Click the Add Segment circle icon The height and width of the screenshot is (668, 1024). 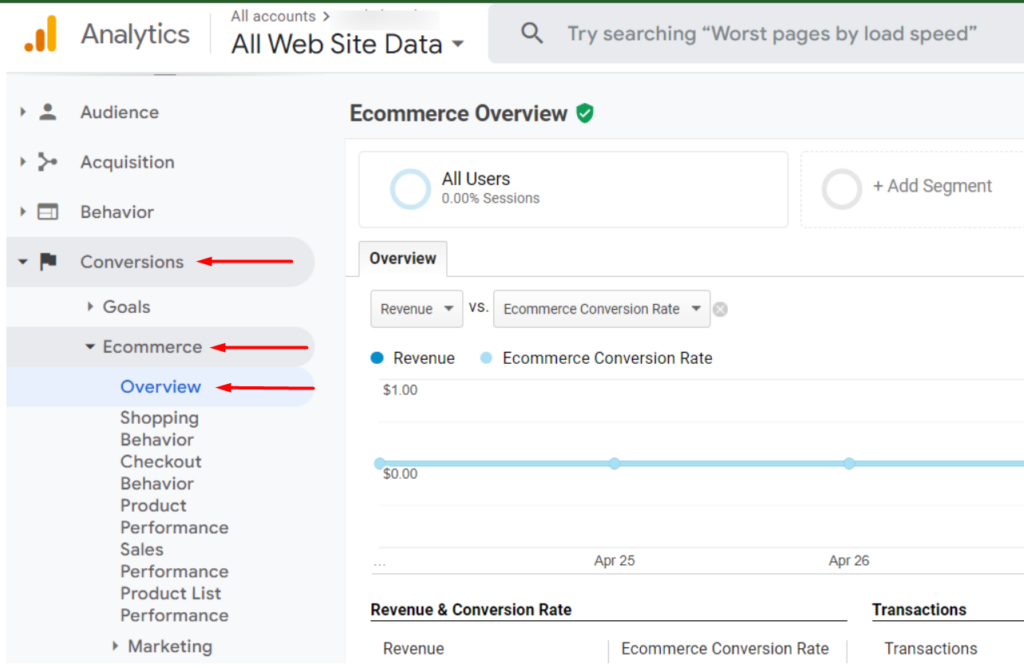[842, 189]
